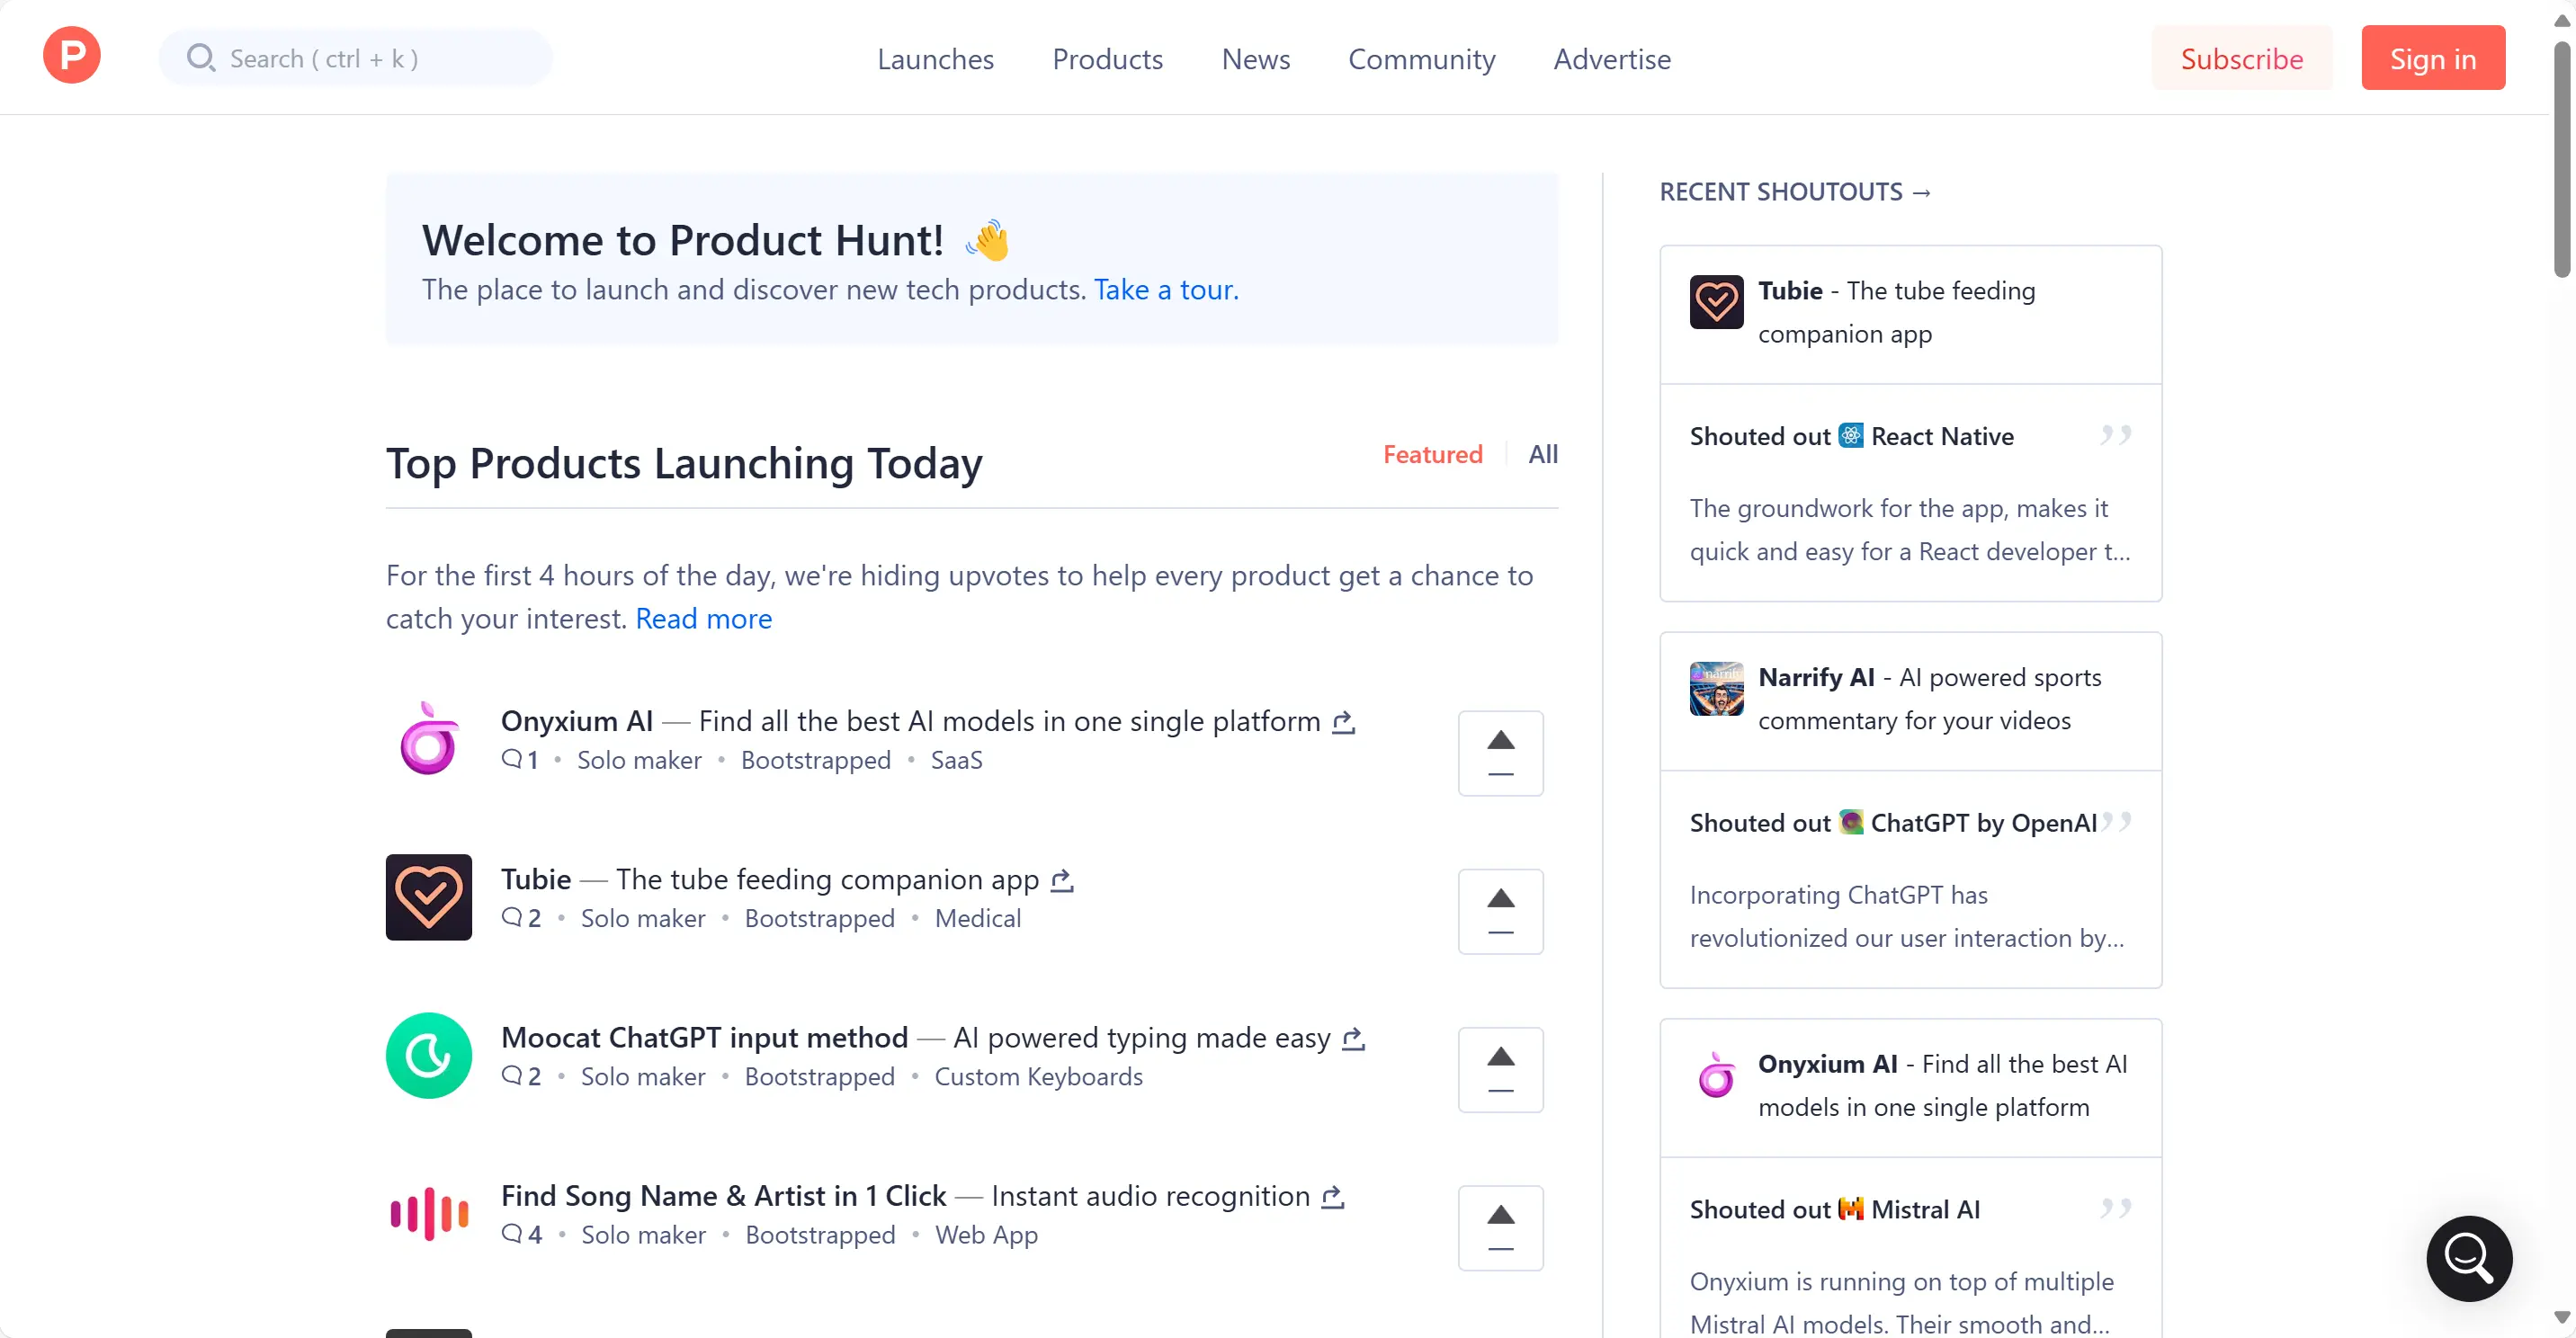Open the Launches menu

click(935, 59)
